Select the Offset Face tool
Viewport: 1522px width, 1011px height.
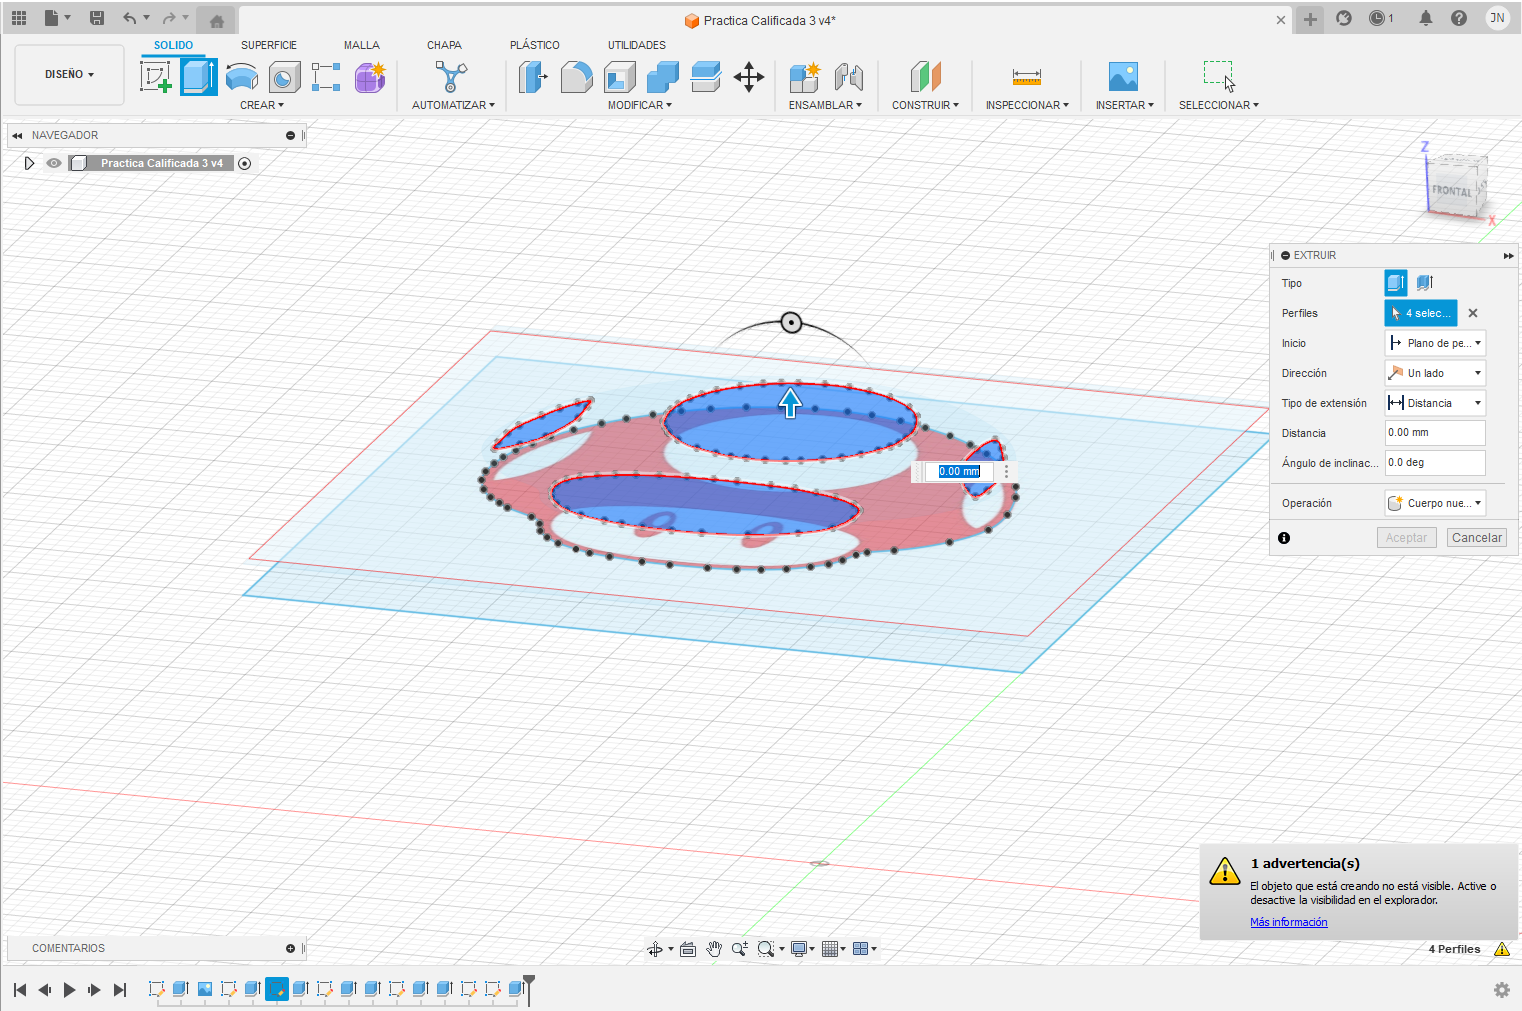[x=705, y=77]
